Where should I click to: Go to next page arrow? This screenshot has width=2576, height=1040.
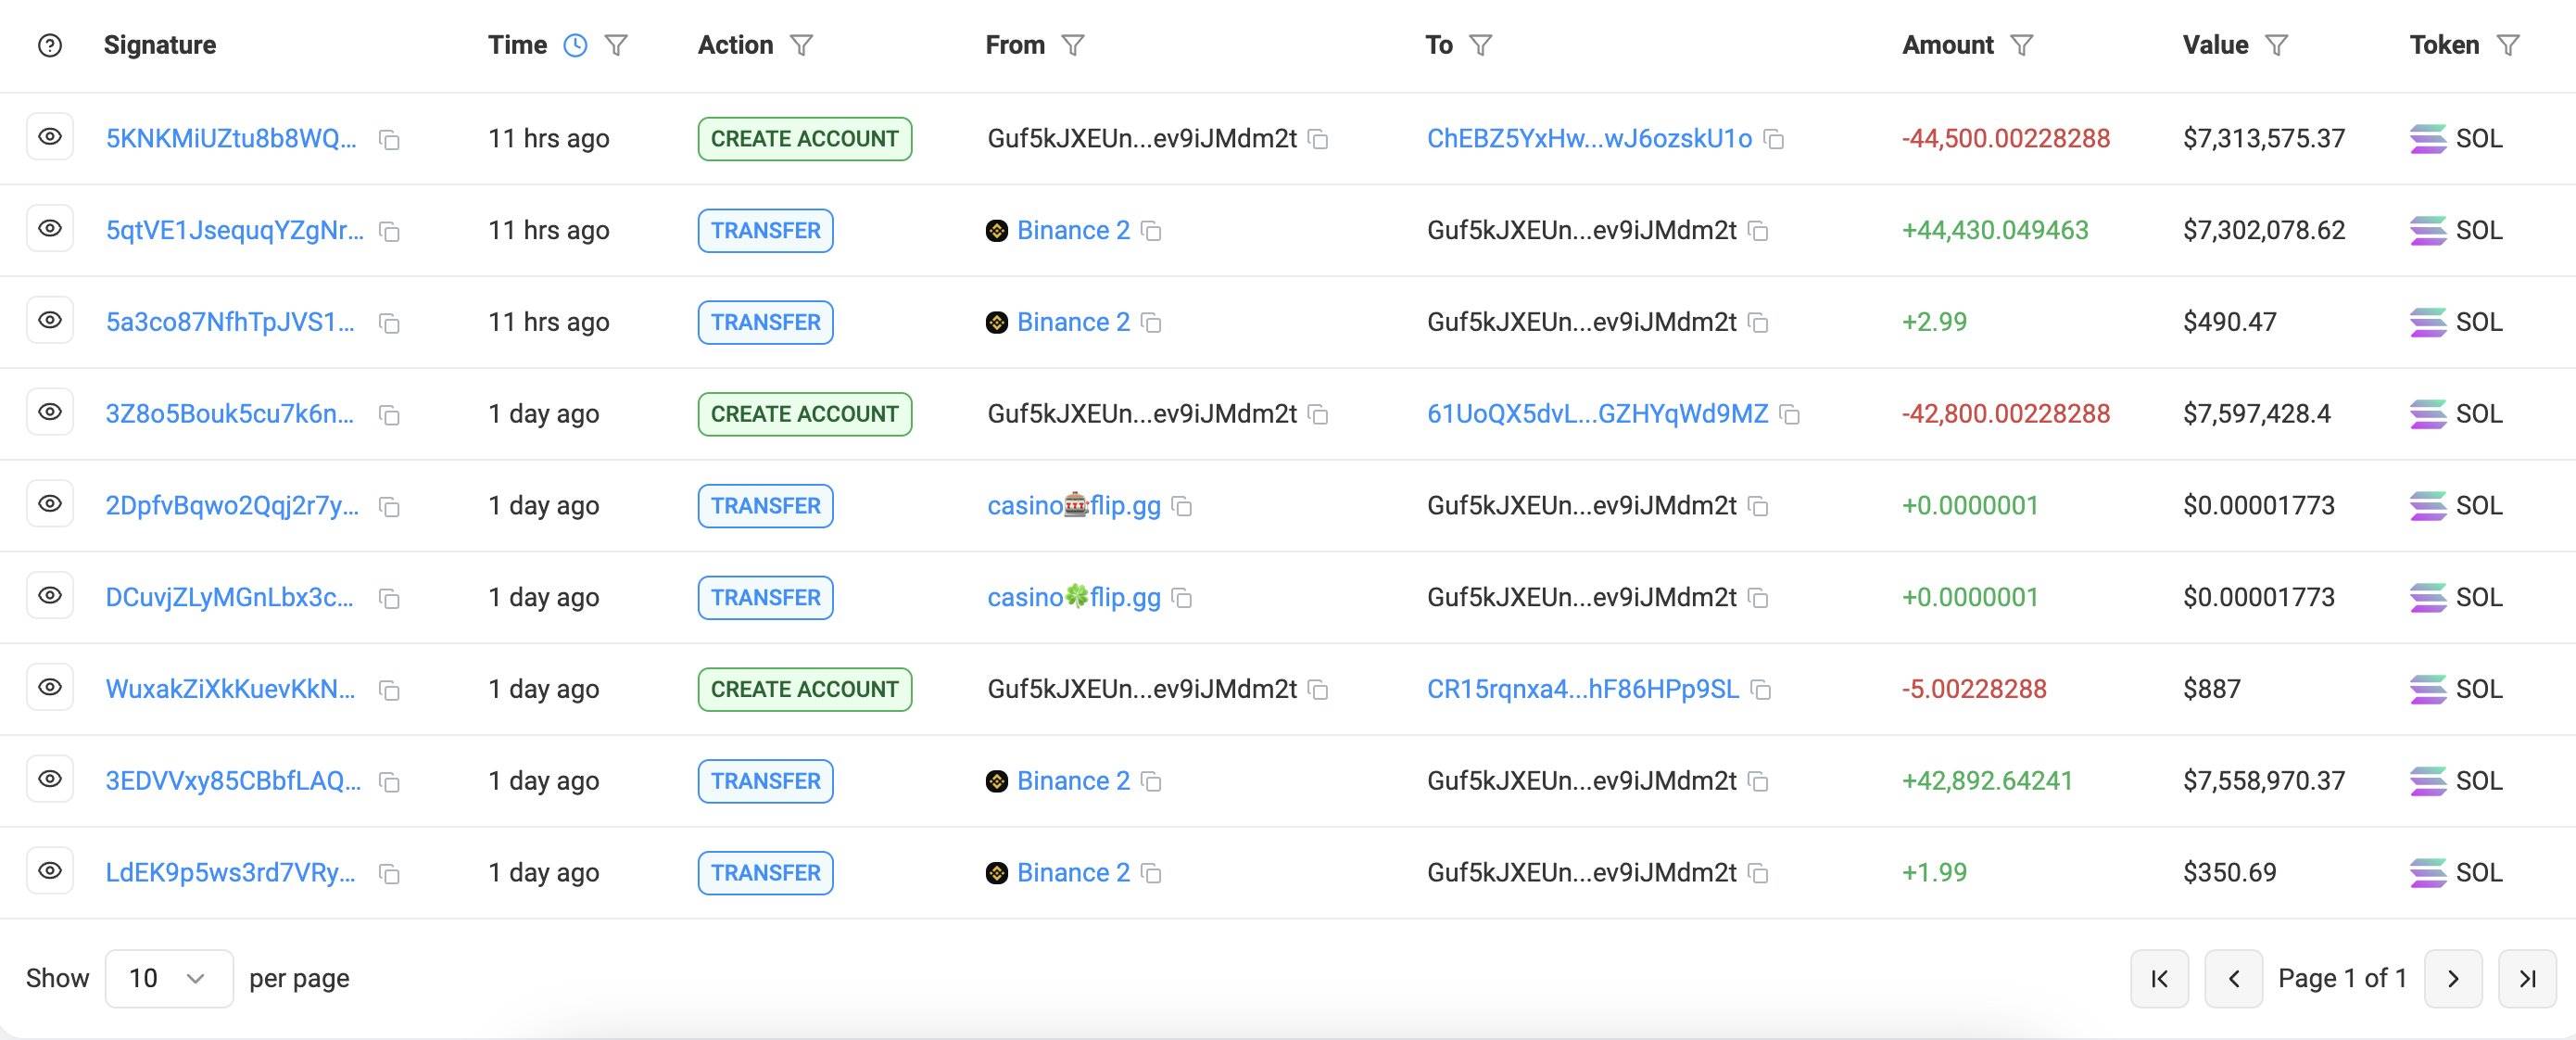coord(2452,978)
